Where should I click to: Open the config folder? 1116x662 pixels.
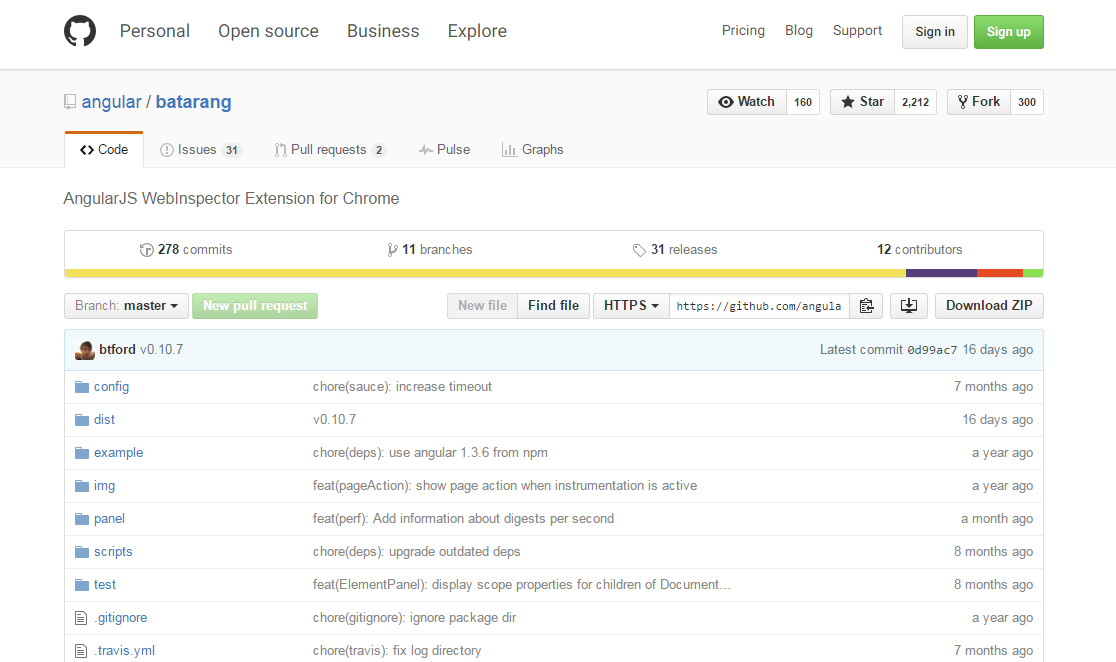pyautogui.click(x=111, y=386)
